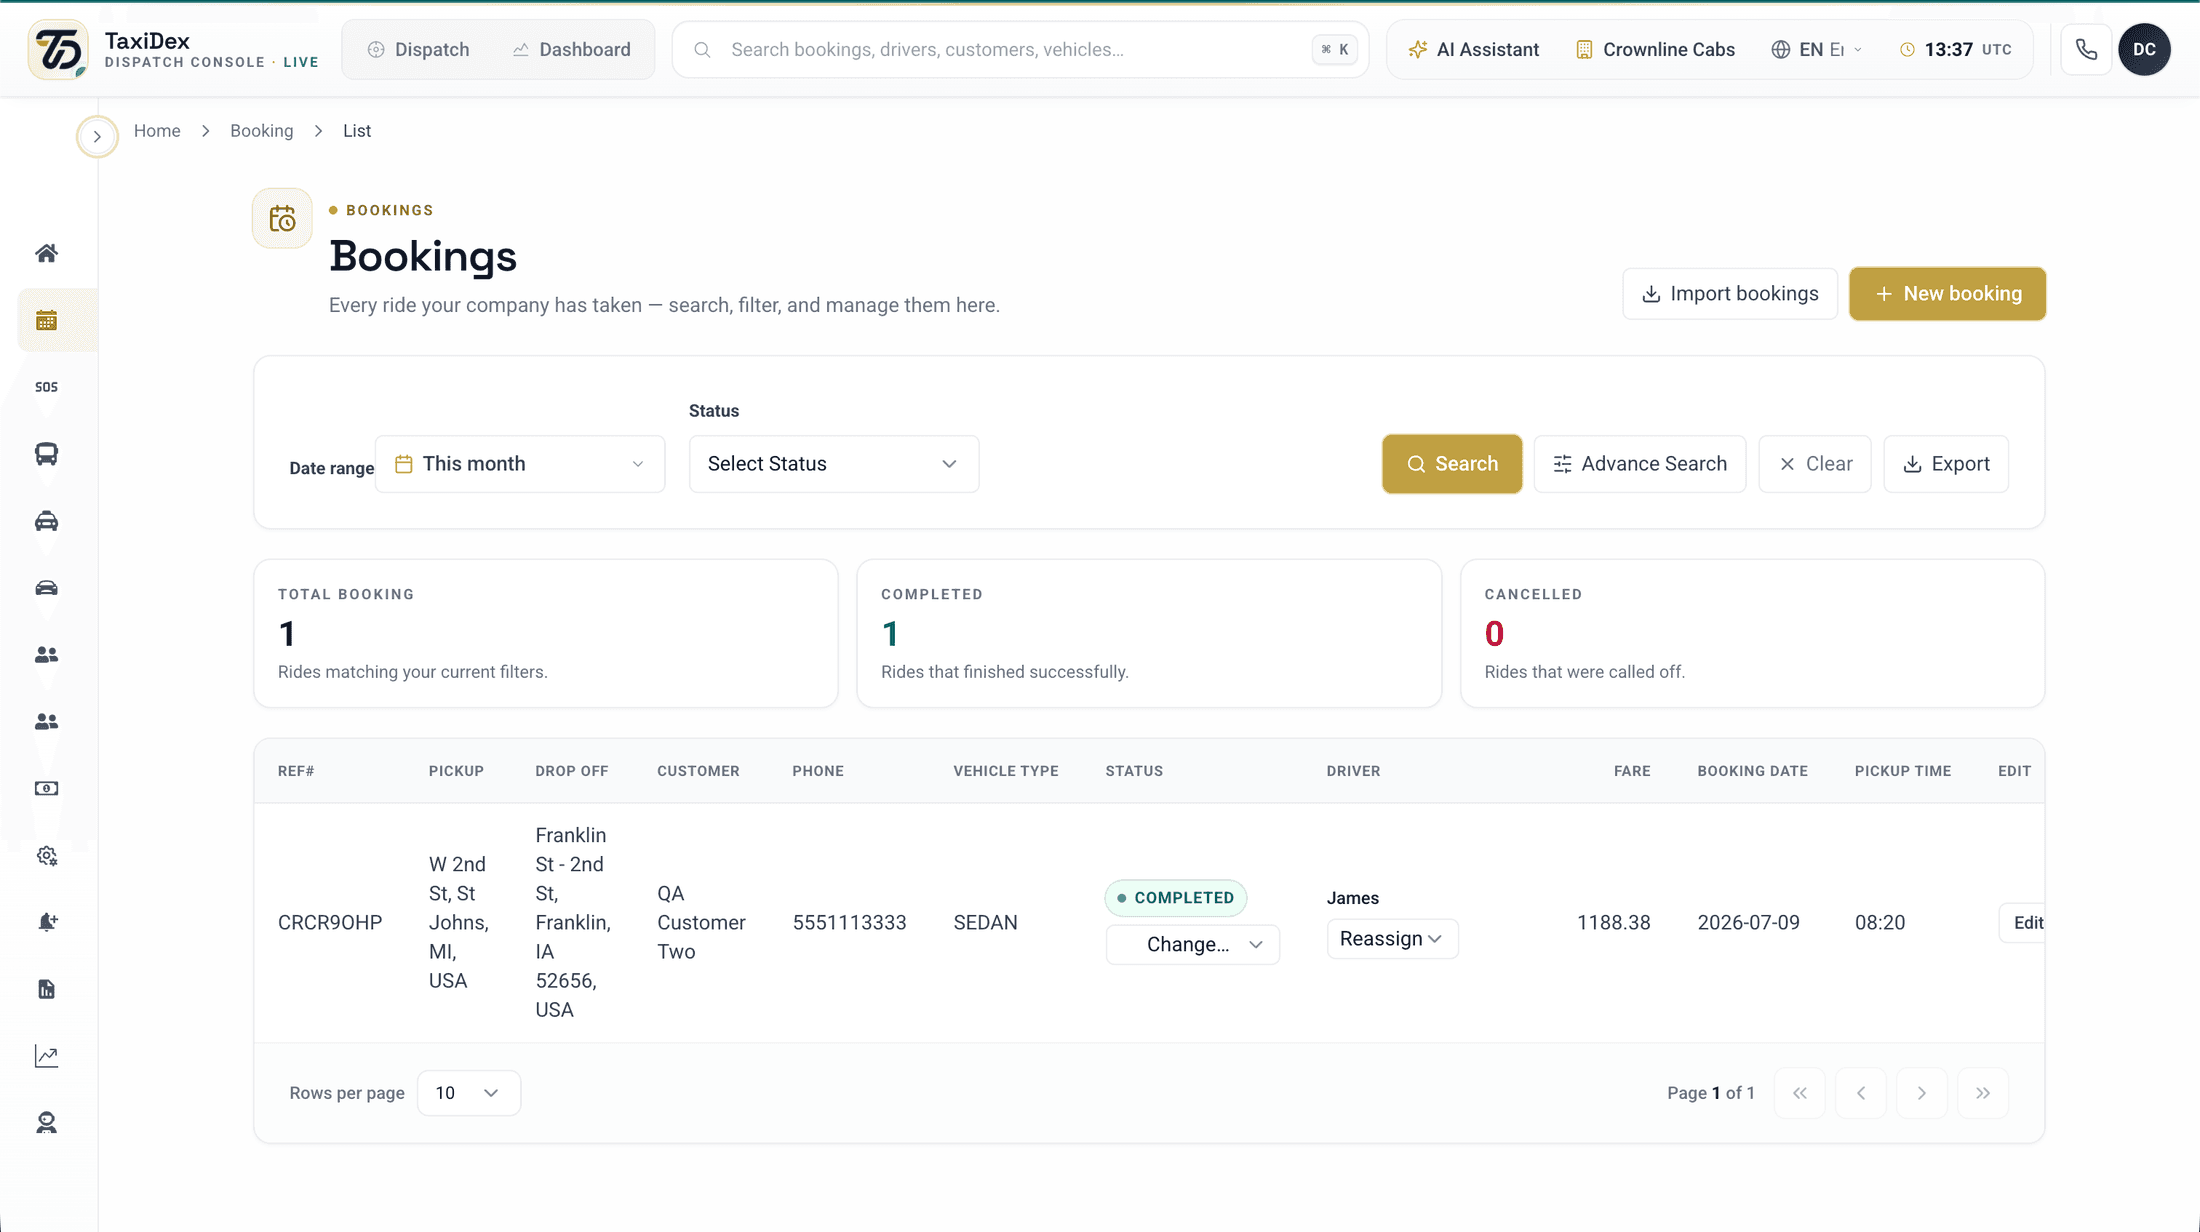Image resolution: width=2200 pixels, height=1232 pixels.
Task: Open the money bill sidebar icon
Action: point(46,789)
